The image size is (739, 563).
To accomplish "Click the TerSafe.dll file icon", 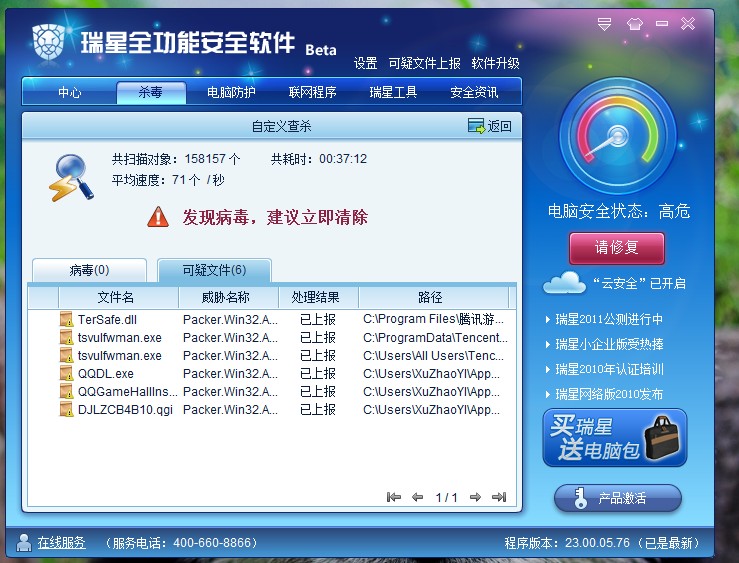I will (66, 319).
